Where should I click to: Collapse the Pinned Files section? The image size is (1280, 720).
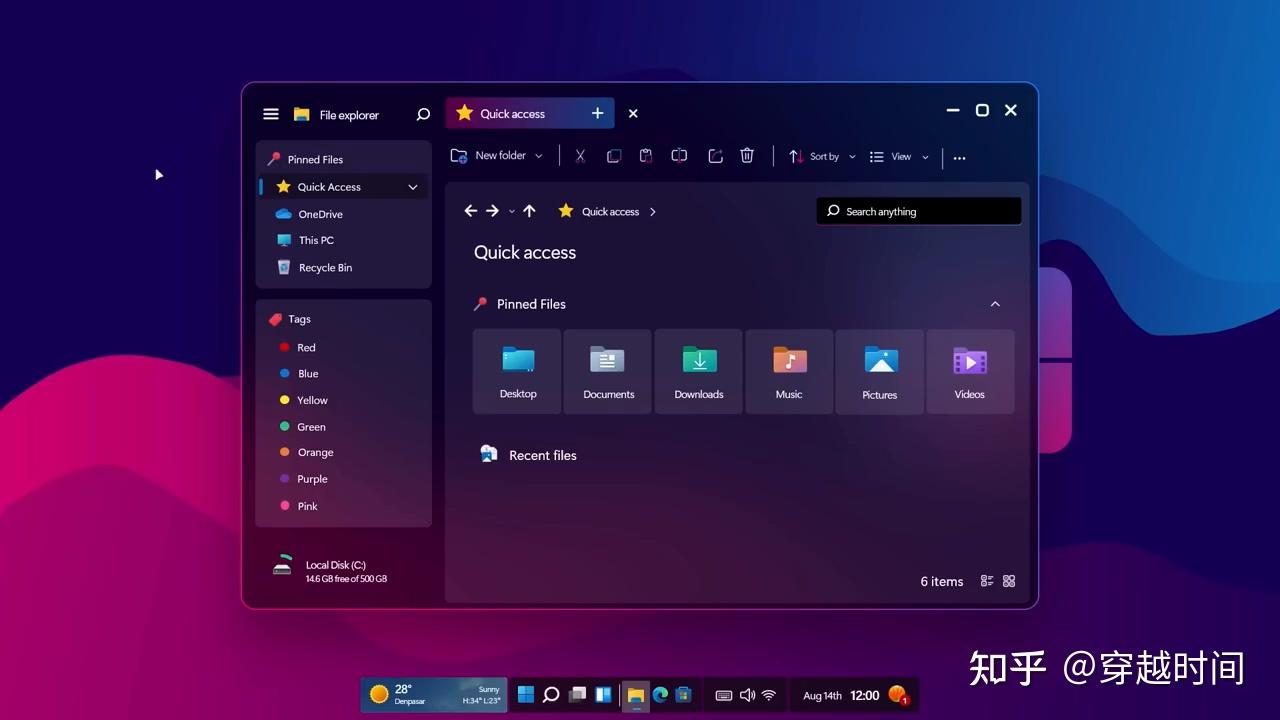995,304
